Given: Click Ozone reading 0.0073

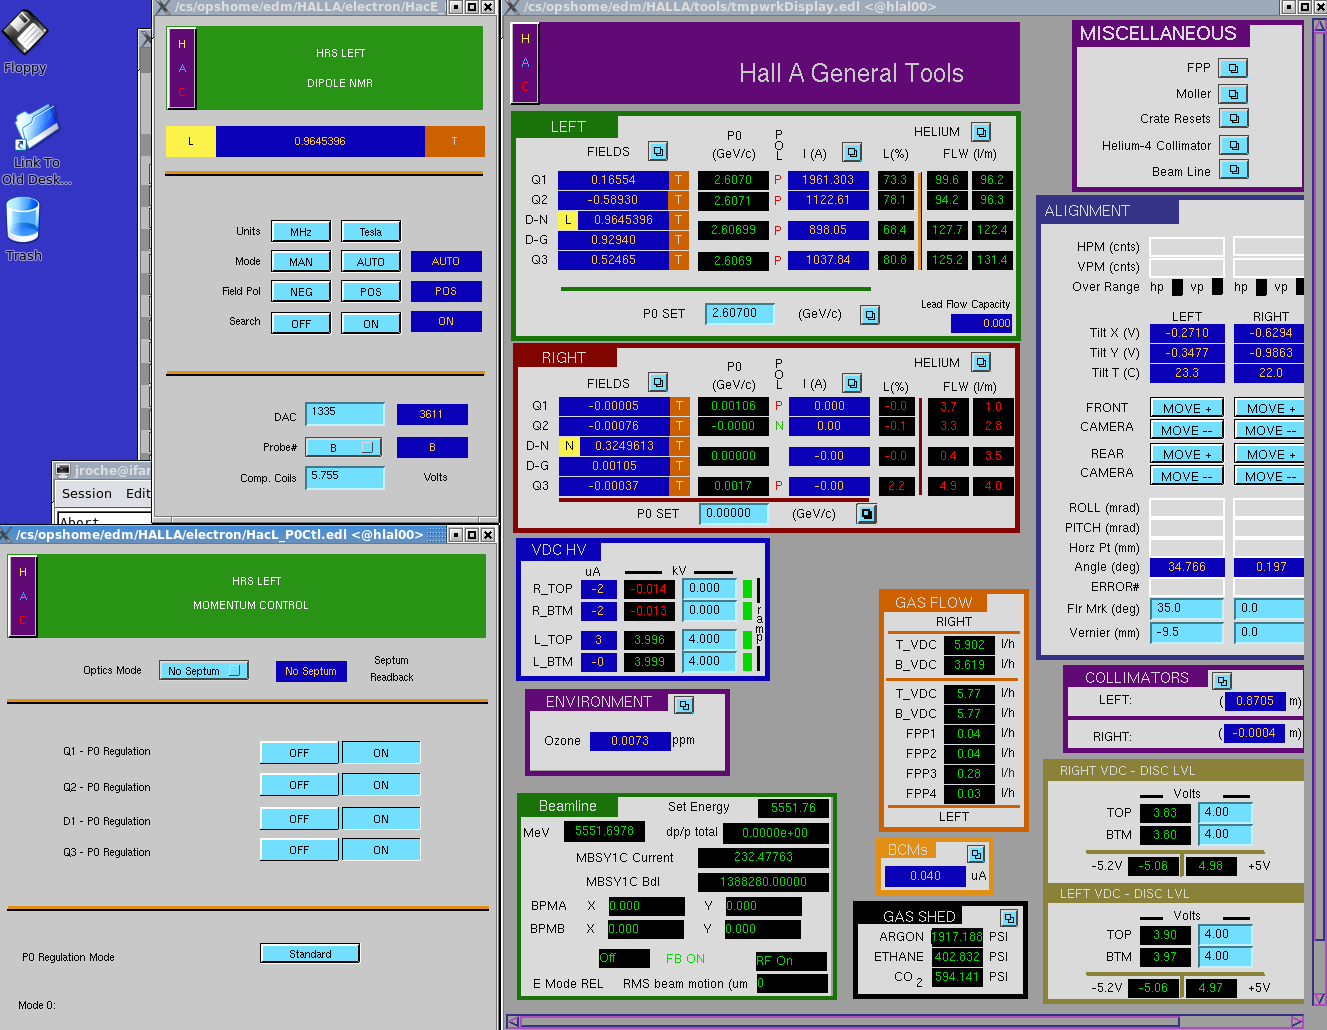Looking at the screenshot, I should pyautogui.click(x=630, y=741).
